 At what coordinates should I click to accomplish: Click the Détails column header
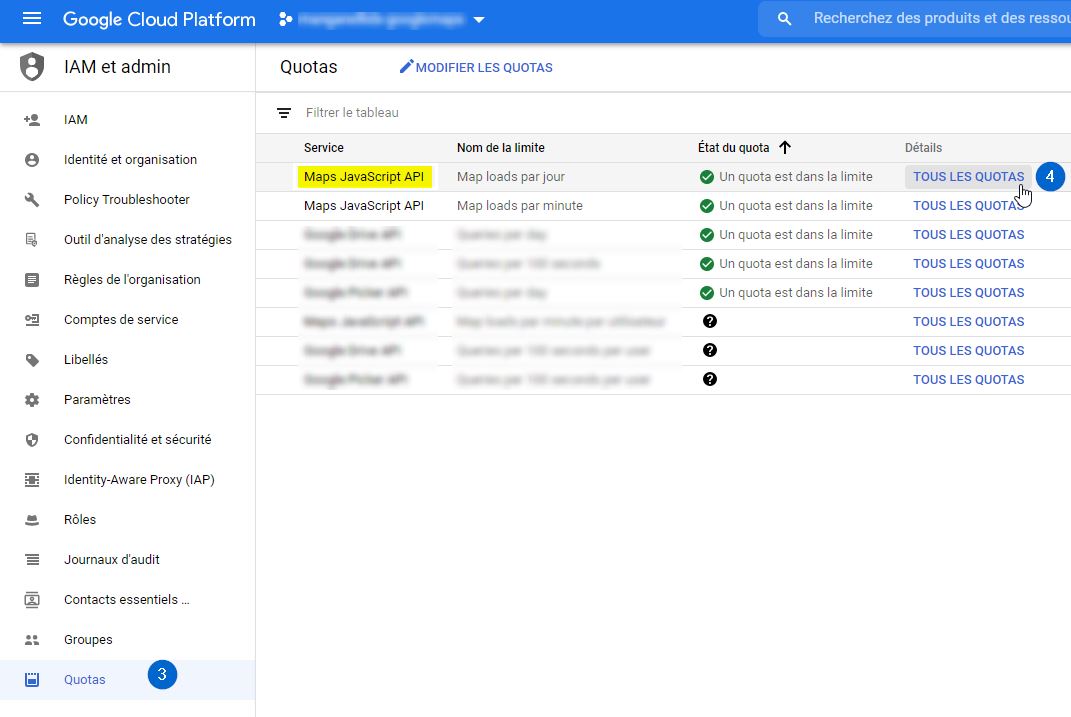[x=923, y=147]
